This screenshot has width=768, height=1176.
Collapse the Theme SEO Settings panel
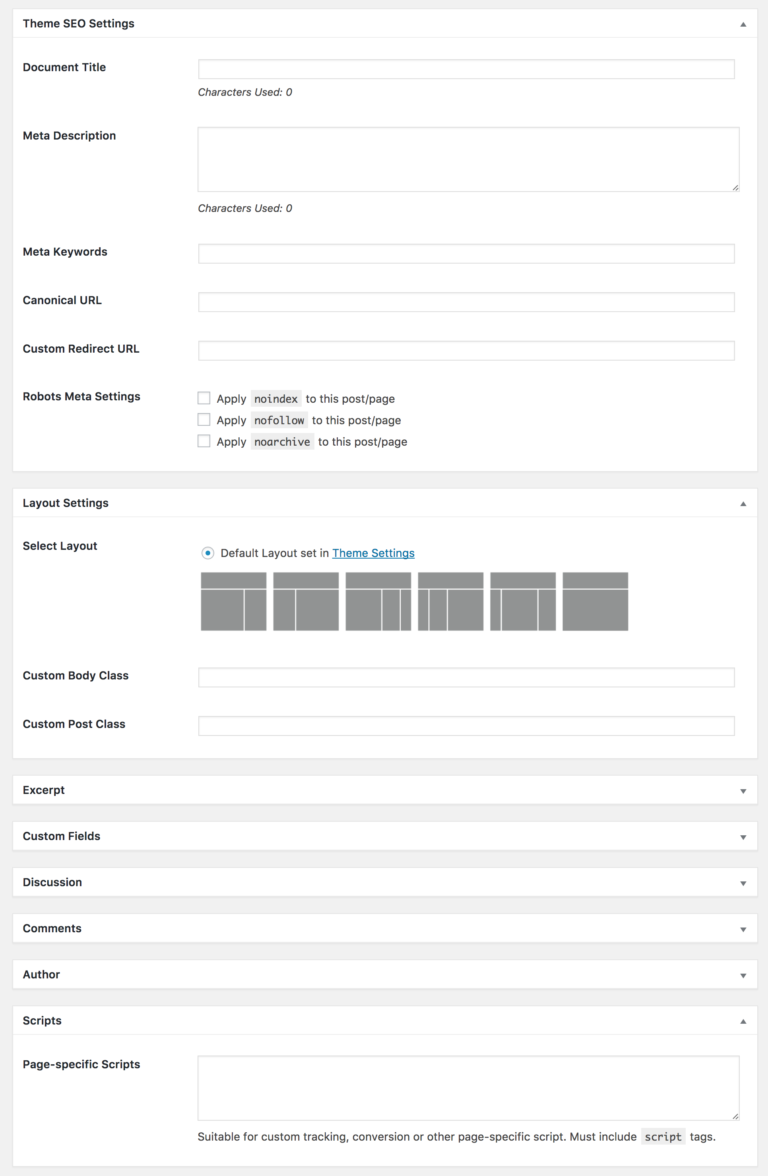(743, 24)
